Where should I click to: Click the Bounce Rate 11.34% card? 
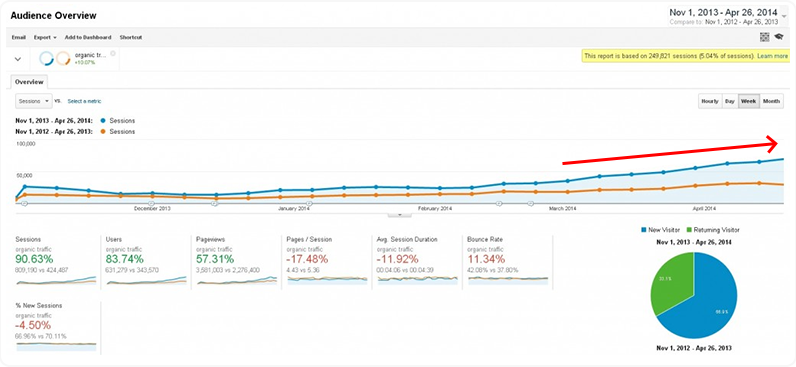[508, 262]
